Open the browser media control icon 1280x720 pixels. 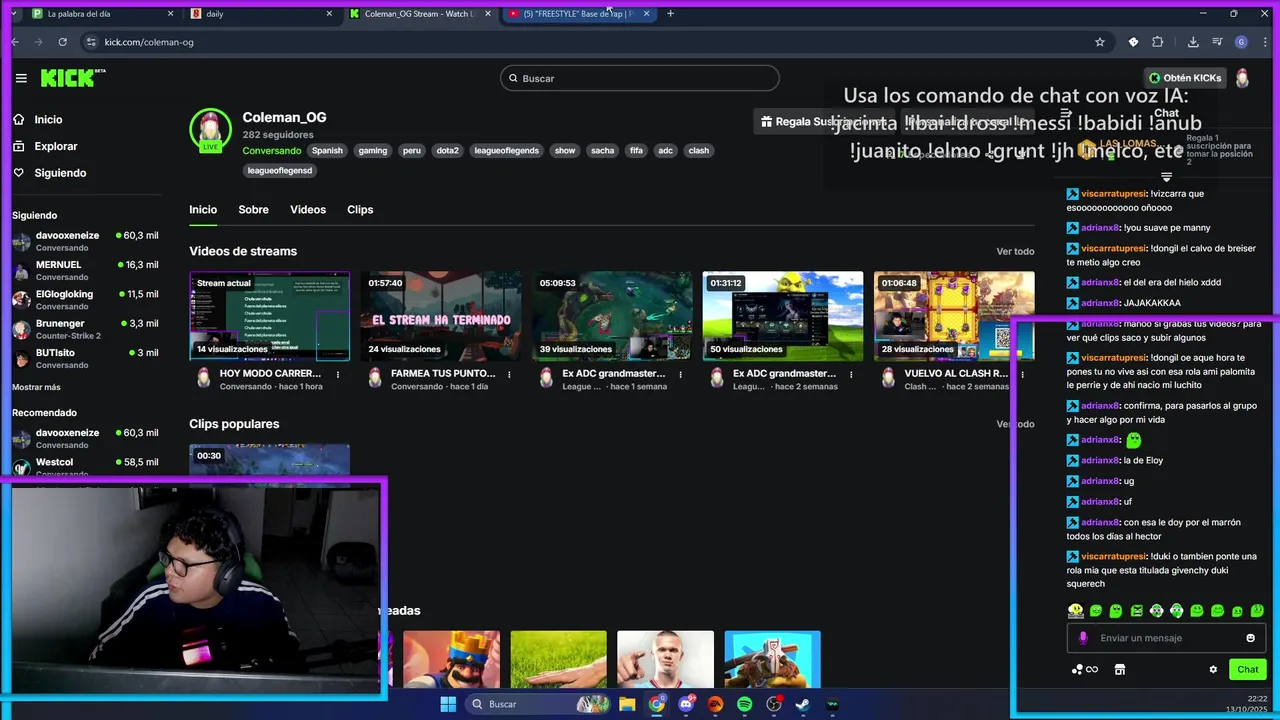[1217, 42]
